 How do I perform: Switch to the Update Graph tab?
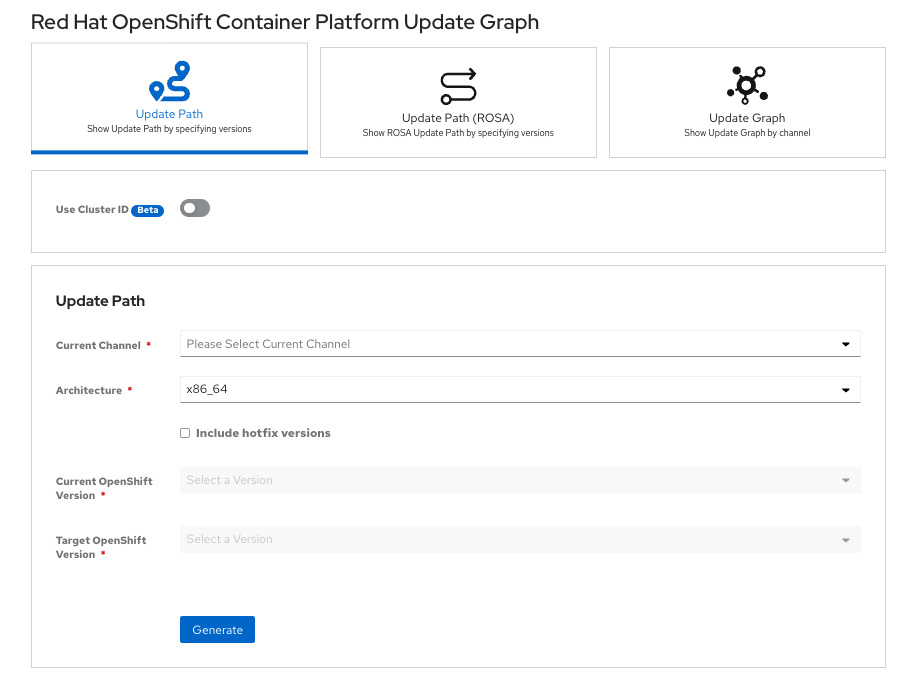[746, 102]
